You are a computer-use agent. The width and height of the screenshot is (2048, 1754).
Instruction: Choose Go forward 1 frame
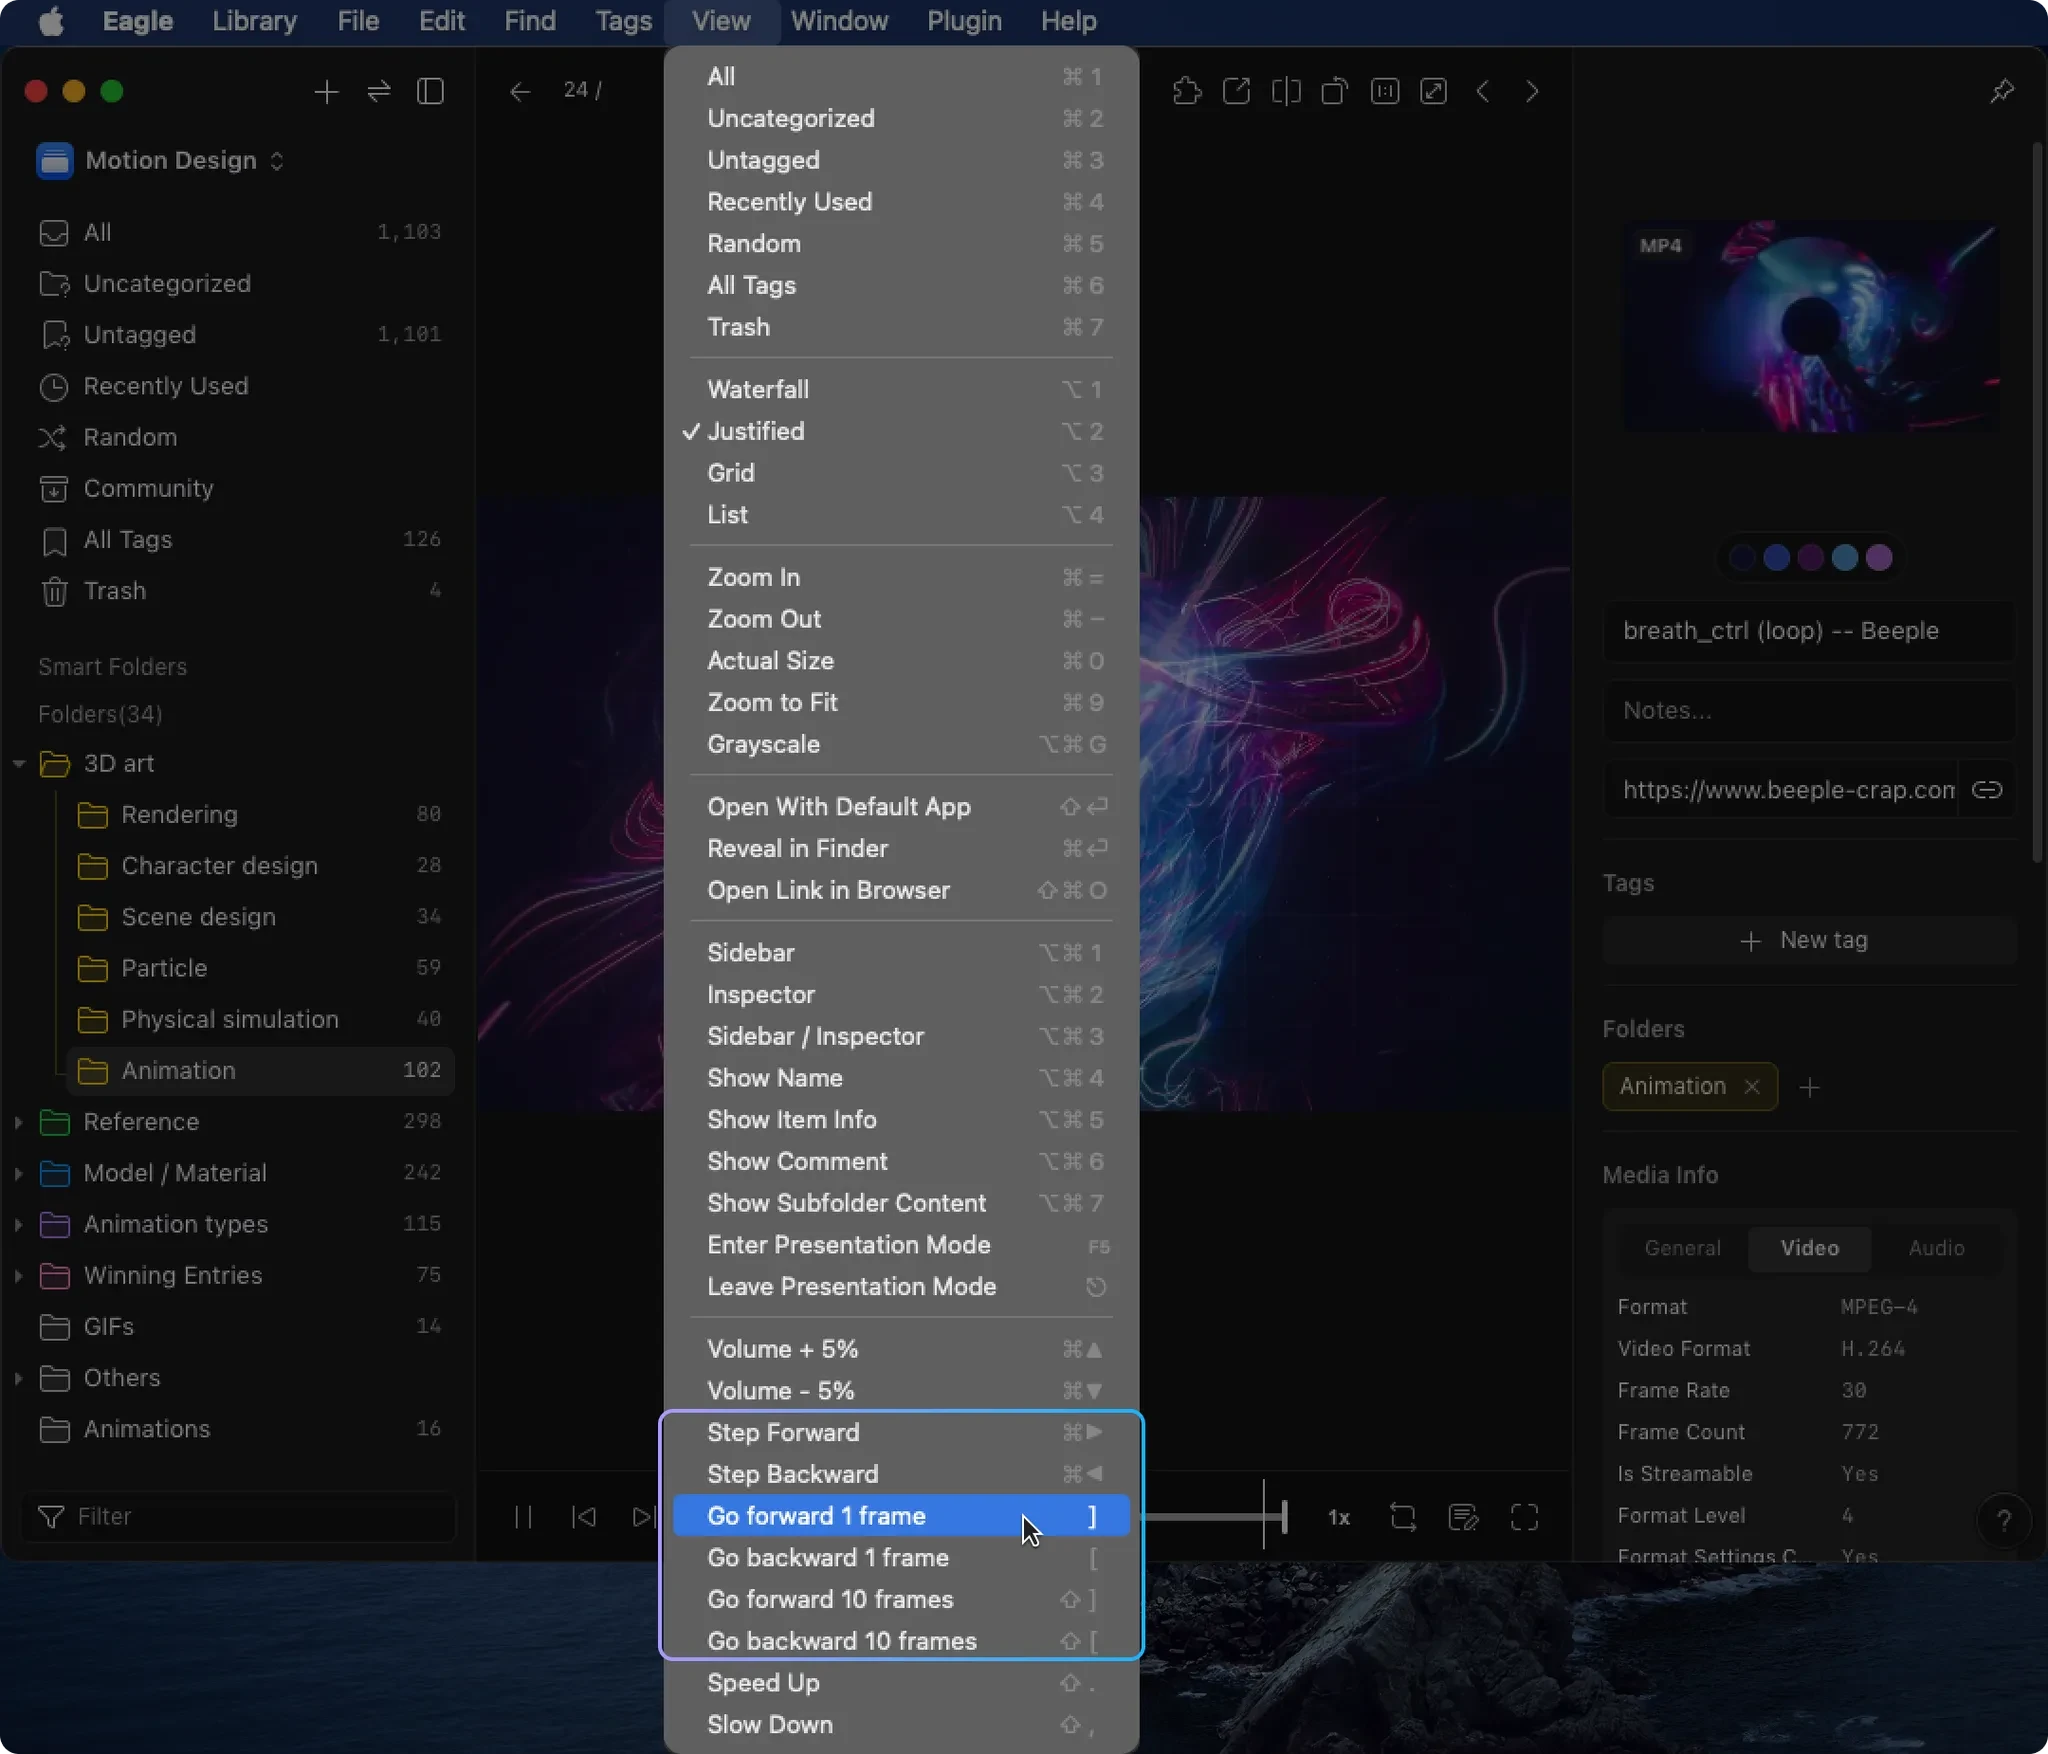(901, 1516)
